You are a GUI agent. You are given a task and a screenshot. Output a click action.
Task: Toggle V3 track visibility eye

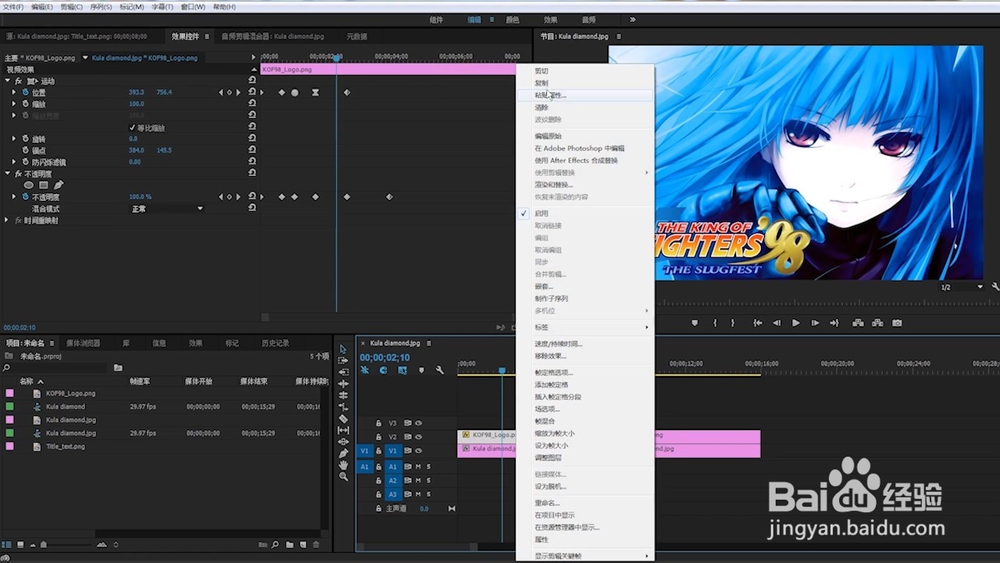pyautogui.click(x=419, y=423)
